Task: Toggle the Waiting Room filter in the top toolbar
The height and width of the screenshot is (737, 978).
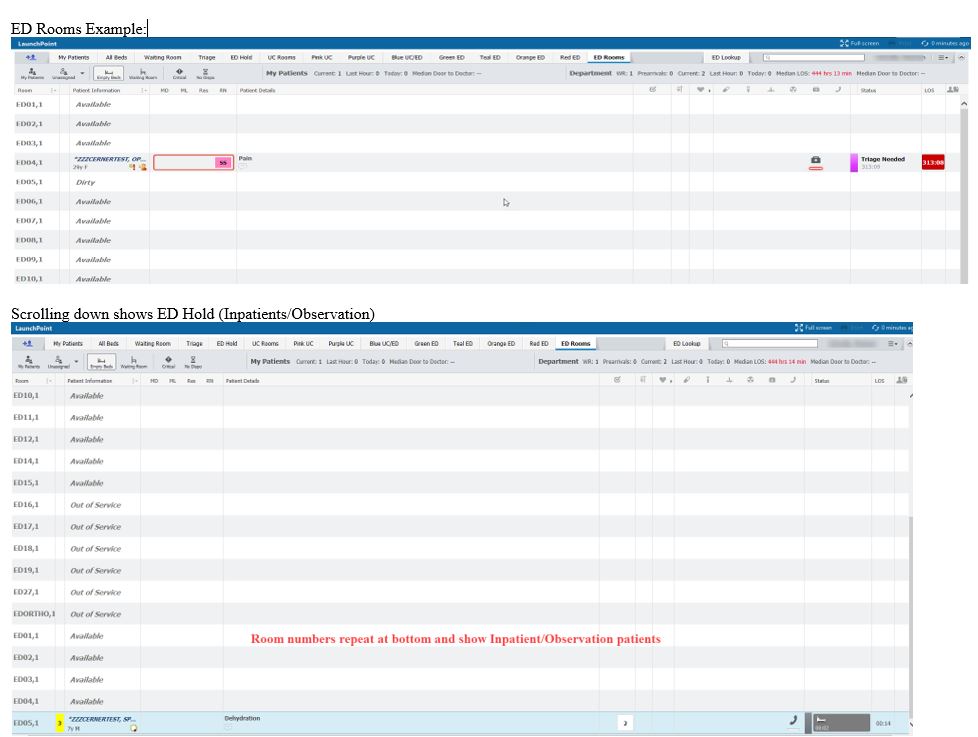Action: 144,73
